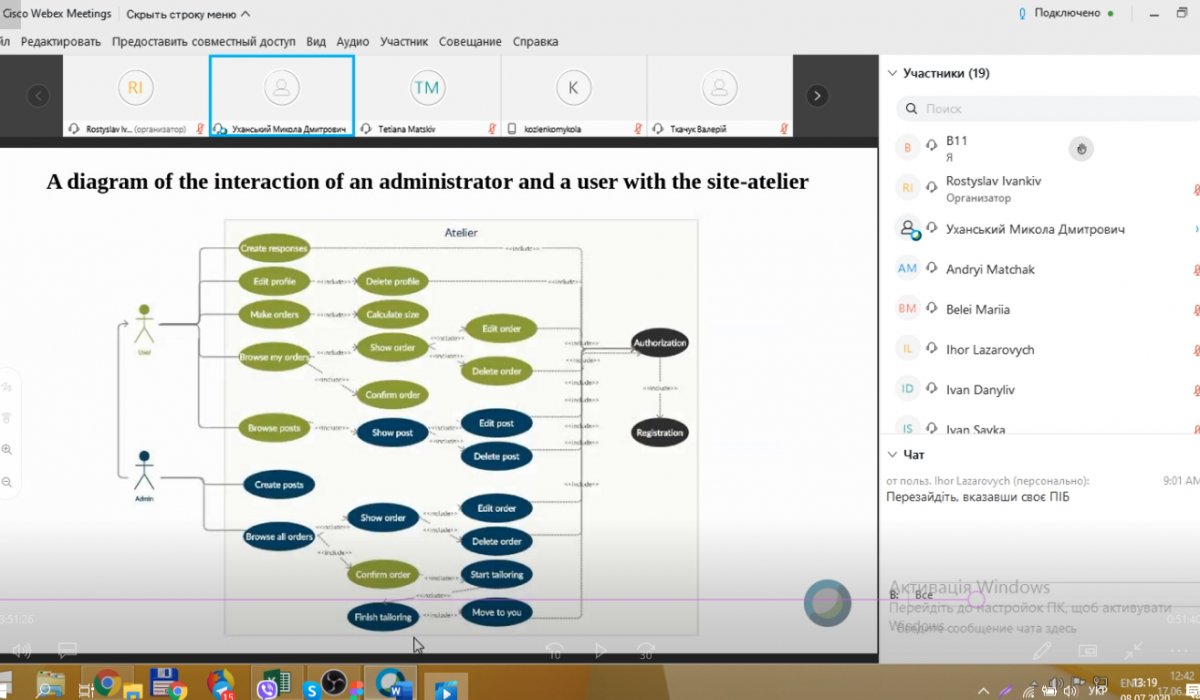
Task: Click the zoom out magnifier icon
Action: [7, 482]
